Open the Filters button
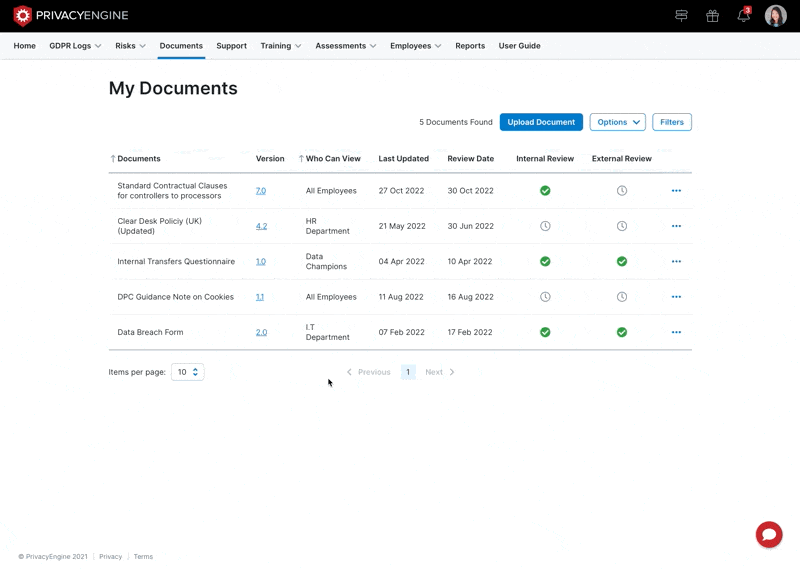This screenshot has height=569, width=800. tap(671, 122)
